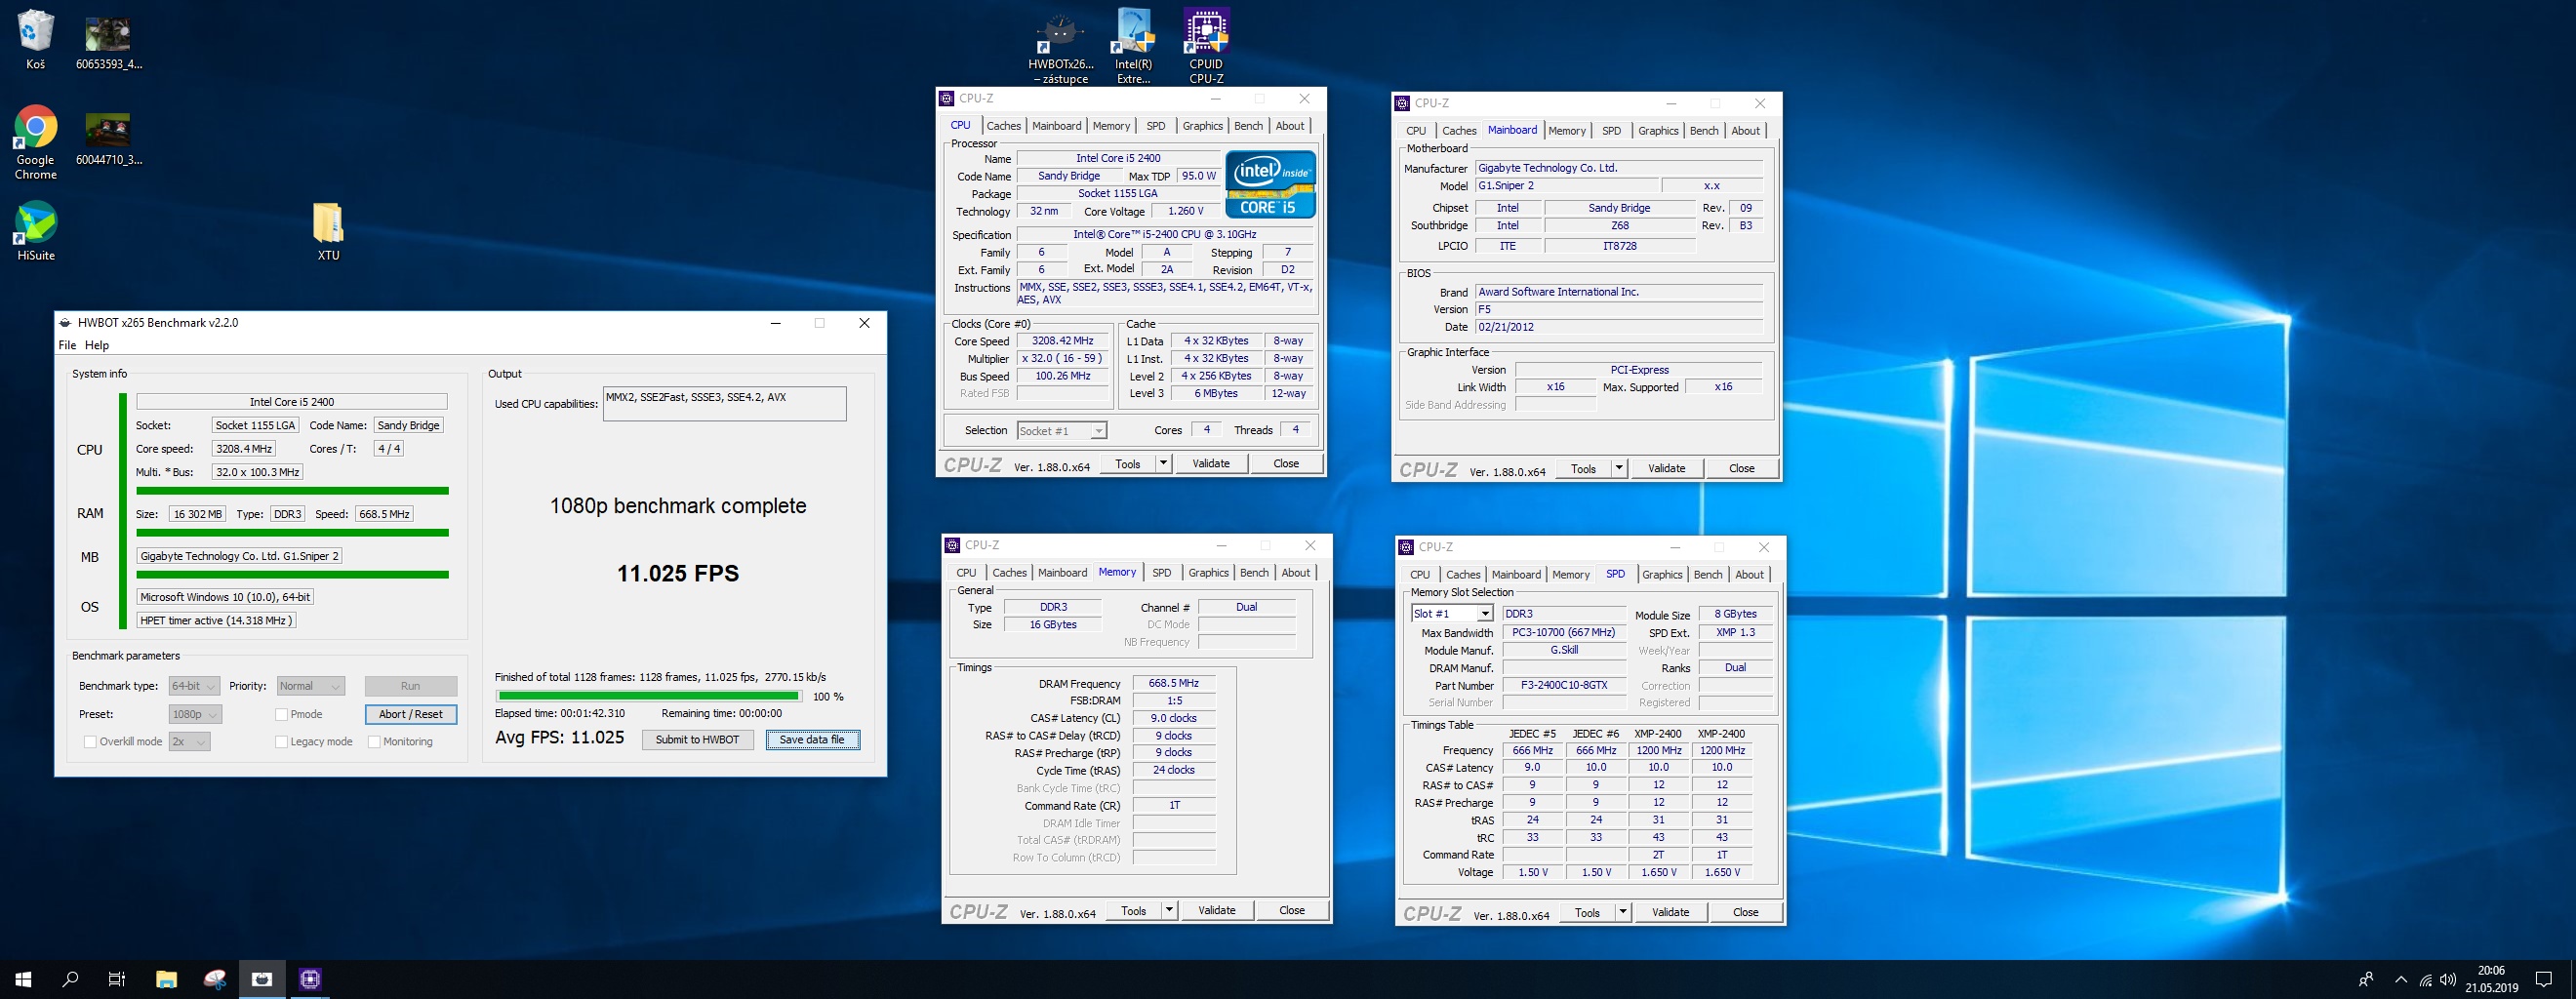Open File Explorer from the taskbar
The image size is (2576, 999).
[166, 979]
